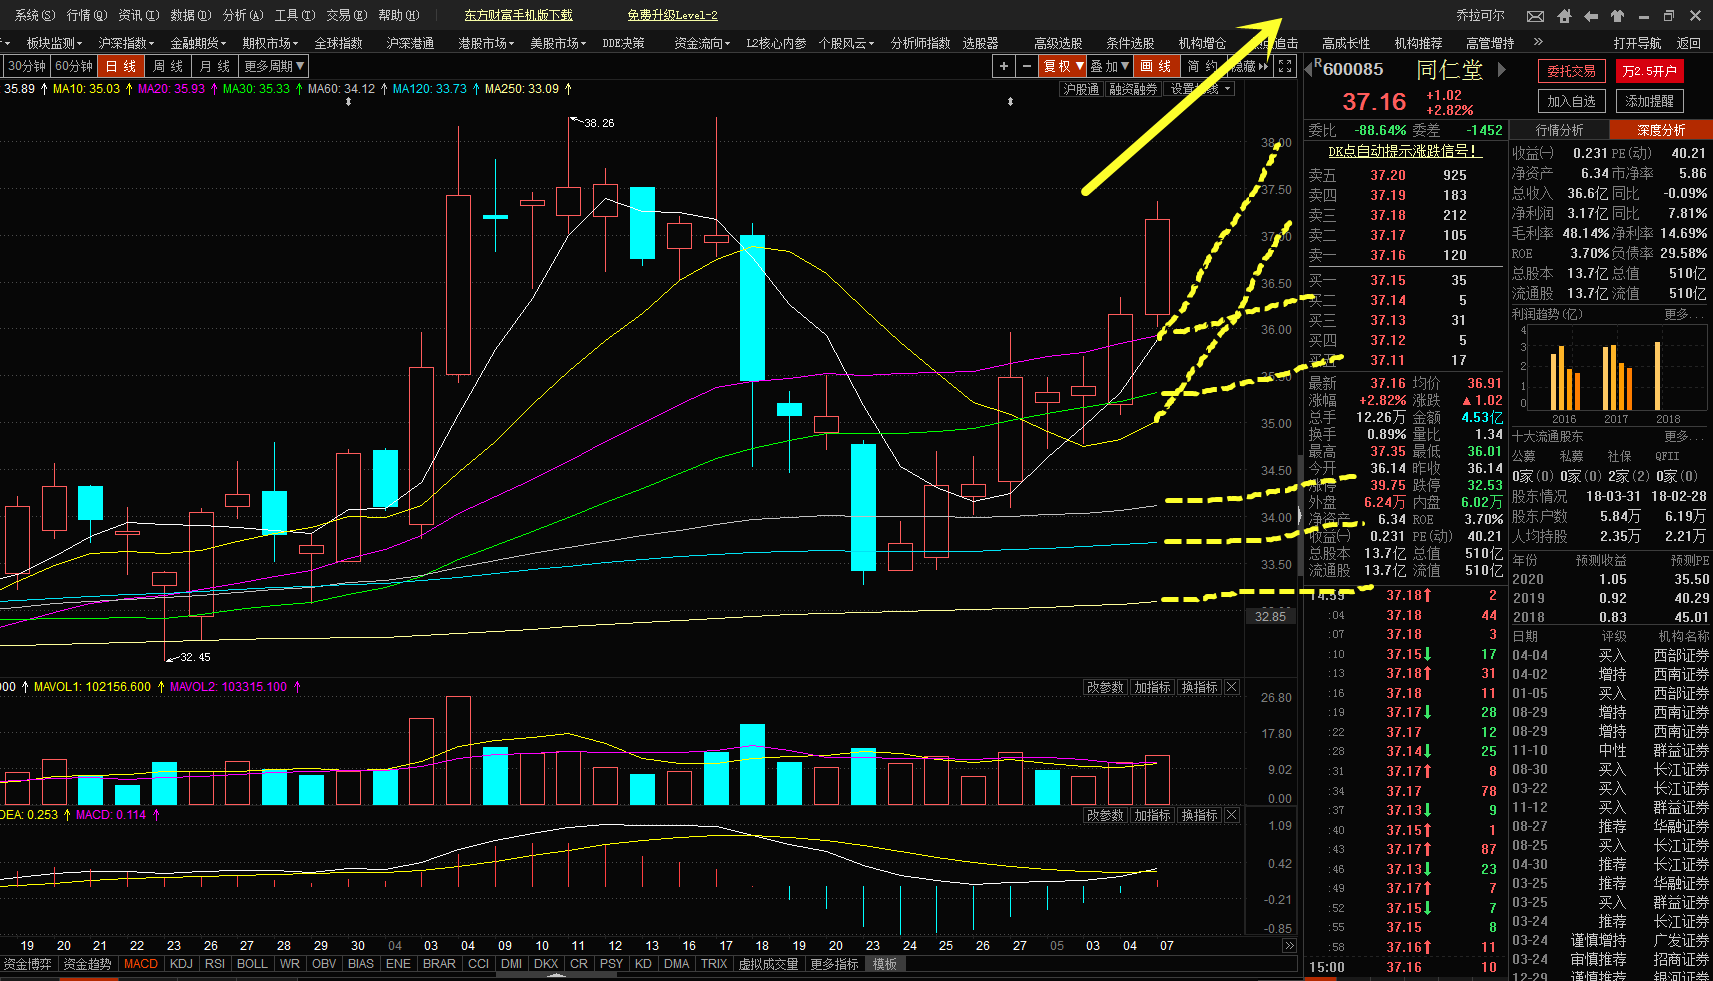Expand the 资金流向 menu
Viewport: 1713px width, 981px height.
(702, 43)
